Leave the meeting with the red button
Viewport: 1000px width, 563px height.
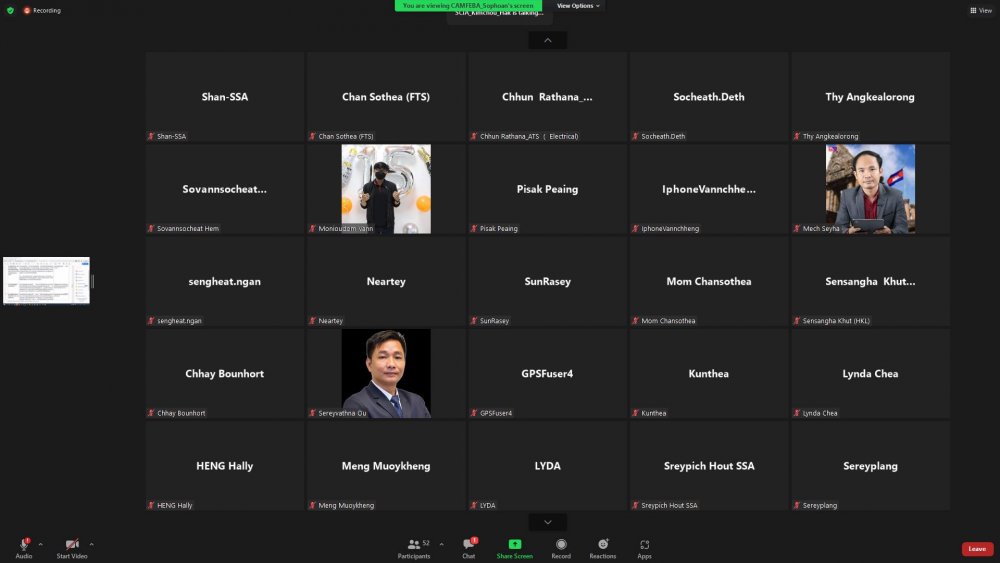(977, 549)
